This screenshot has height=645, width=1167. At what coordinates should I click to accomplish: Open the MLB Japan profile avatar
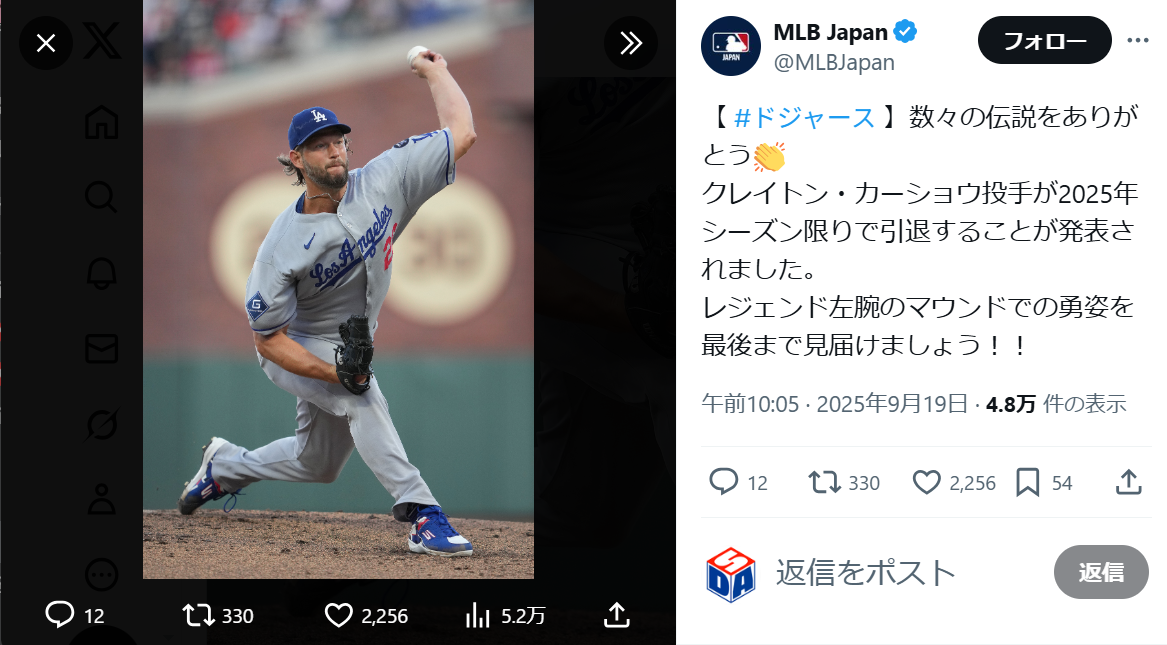point(730,46)
